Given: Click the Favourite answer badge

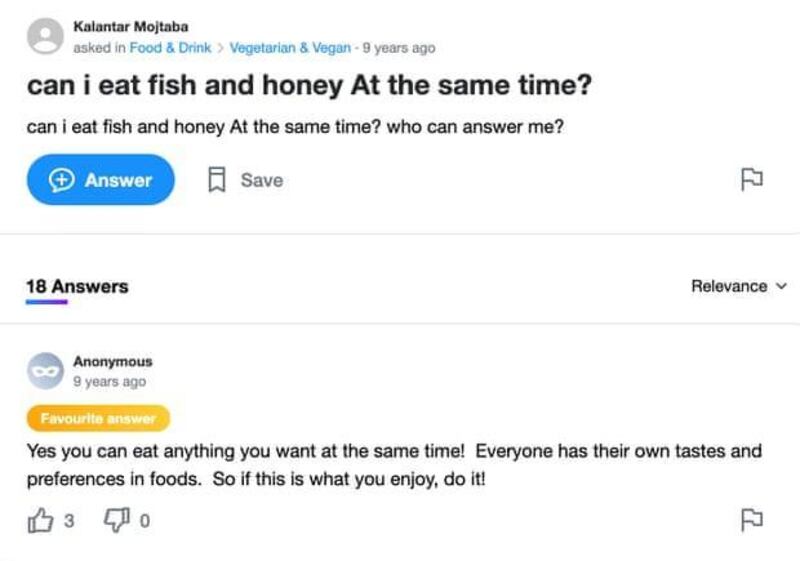Looking at the screenshot, I should pos(98,418).
